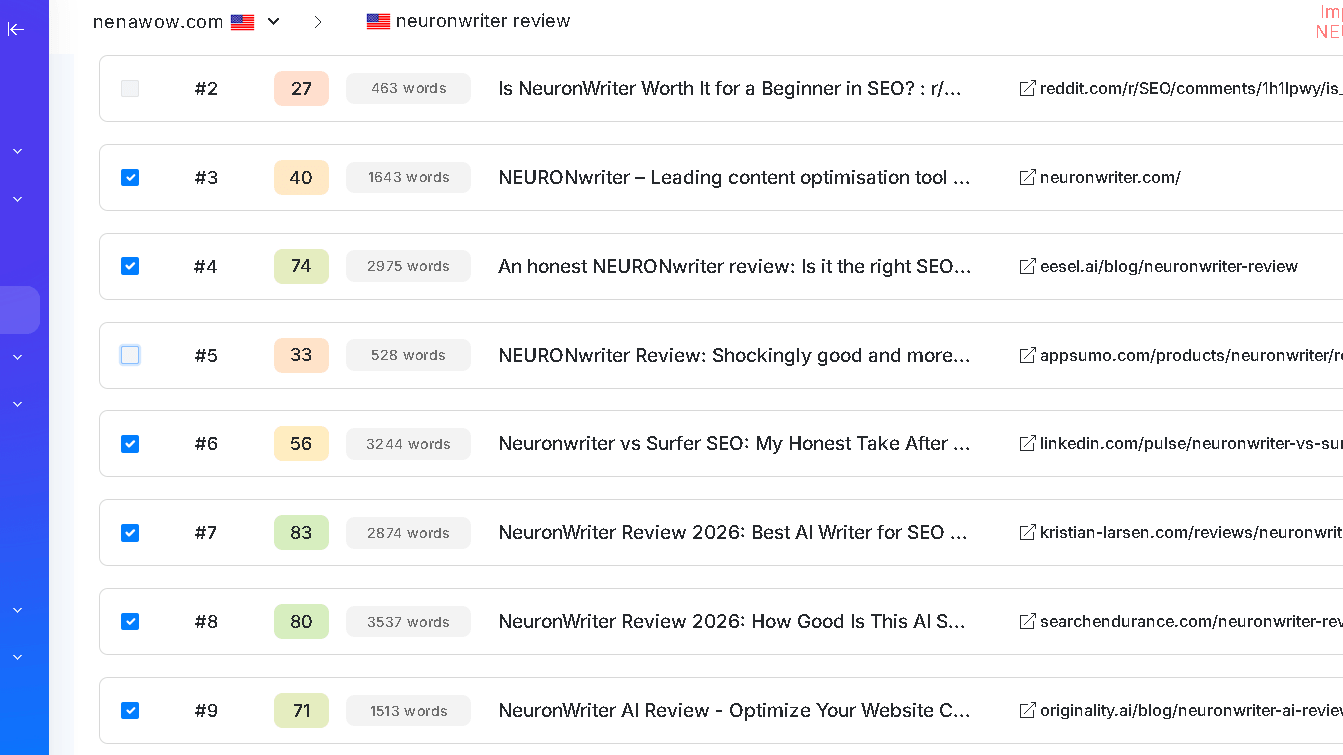Screen dimensions: 1343x755
Task: Click the '2975 words' badge
Action: point(408,266)
